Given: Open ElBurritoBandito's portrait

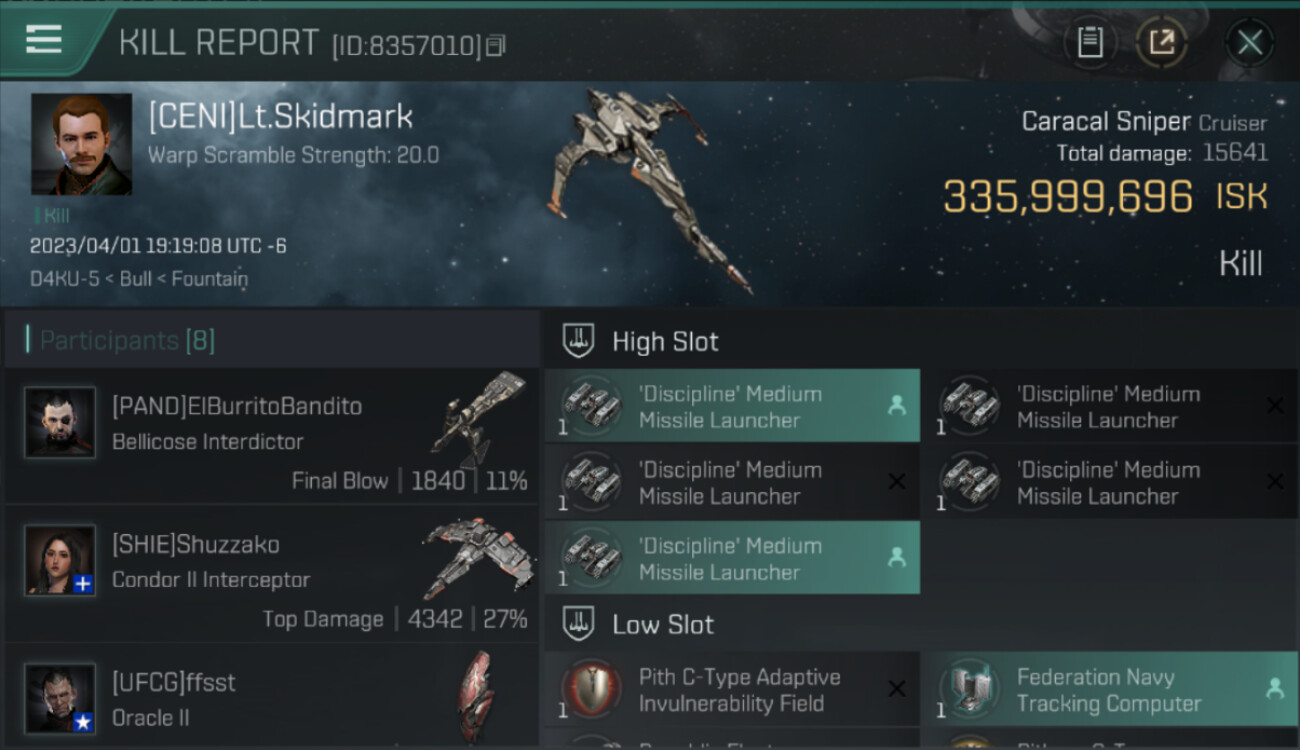Looking at the screenshot, I should pyautogui.click(x=60, y=422).
